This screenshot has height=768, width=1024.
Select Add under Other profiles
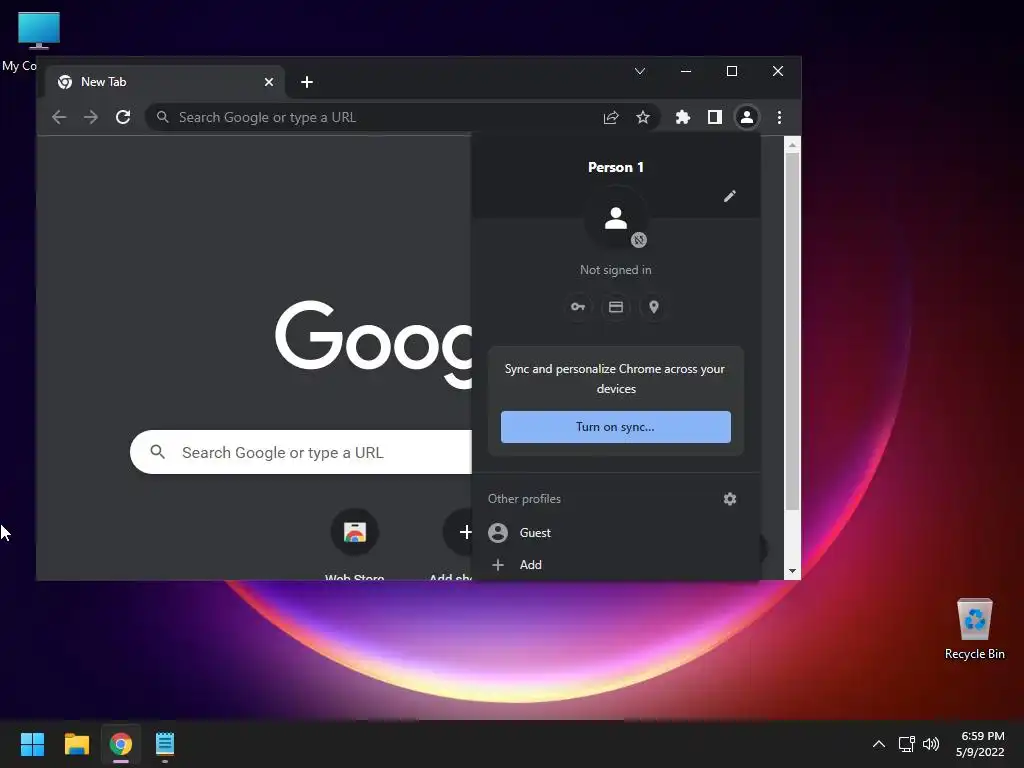coord(616,565)
